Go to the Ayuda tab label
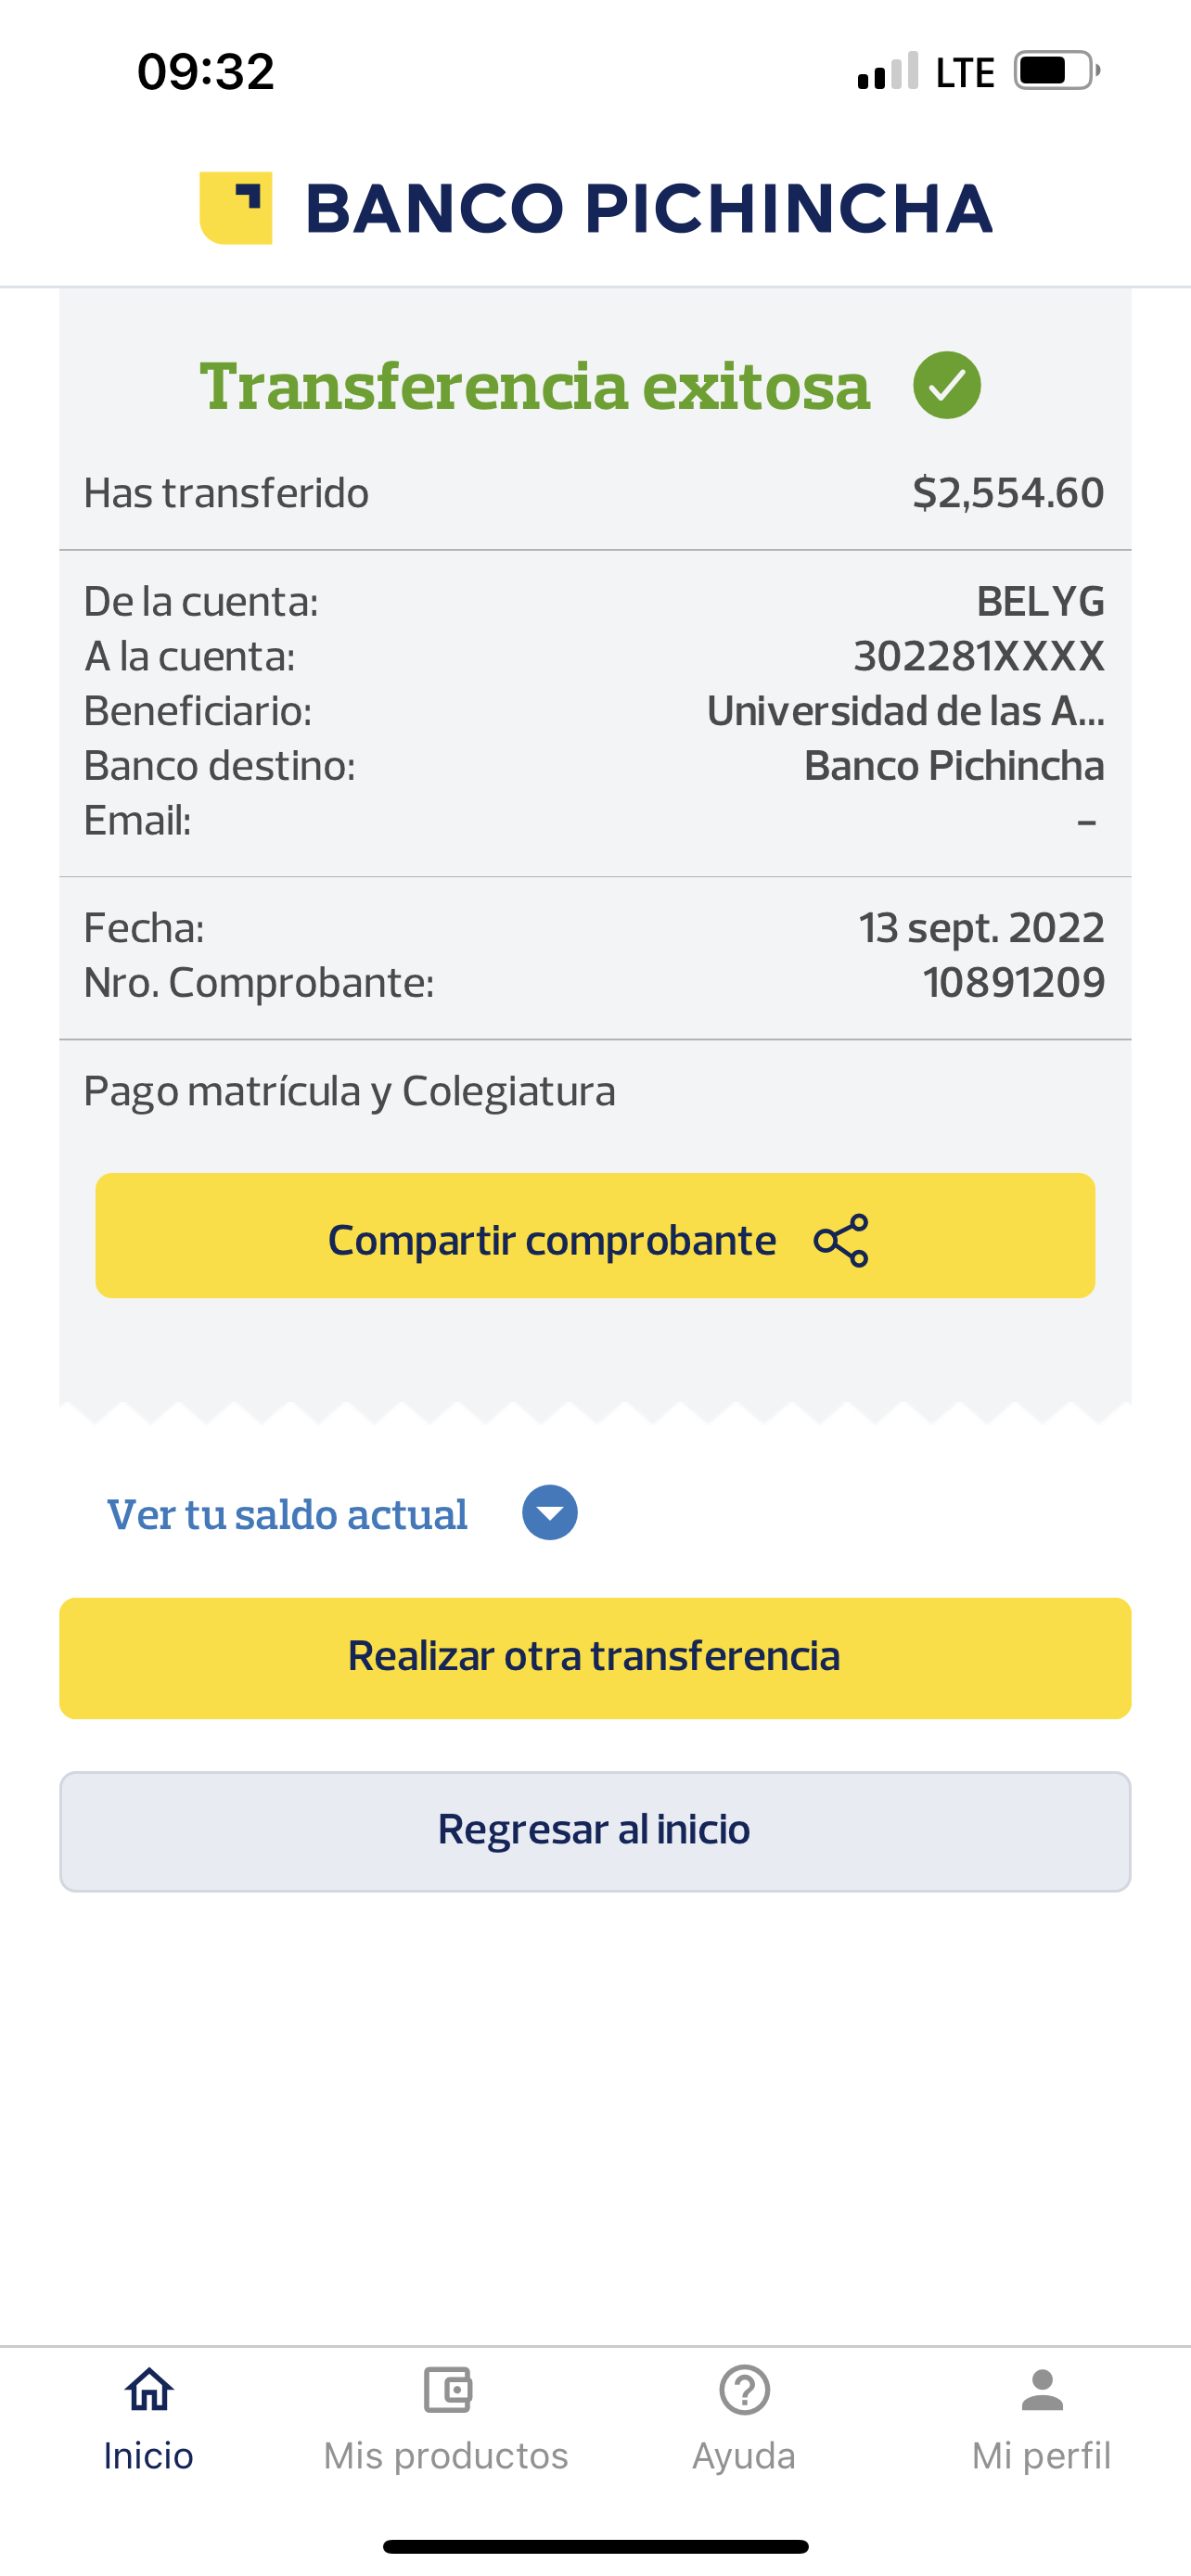 click(x=744, y=2455)
